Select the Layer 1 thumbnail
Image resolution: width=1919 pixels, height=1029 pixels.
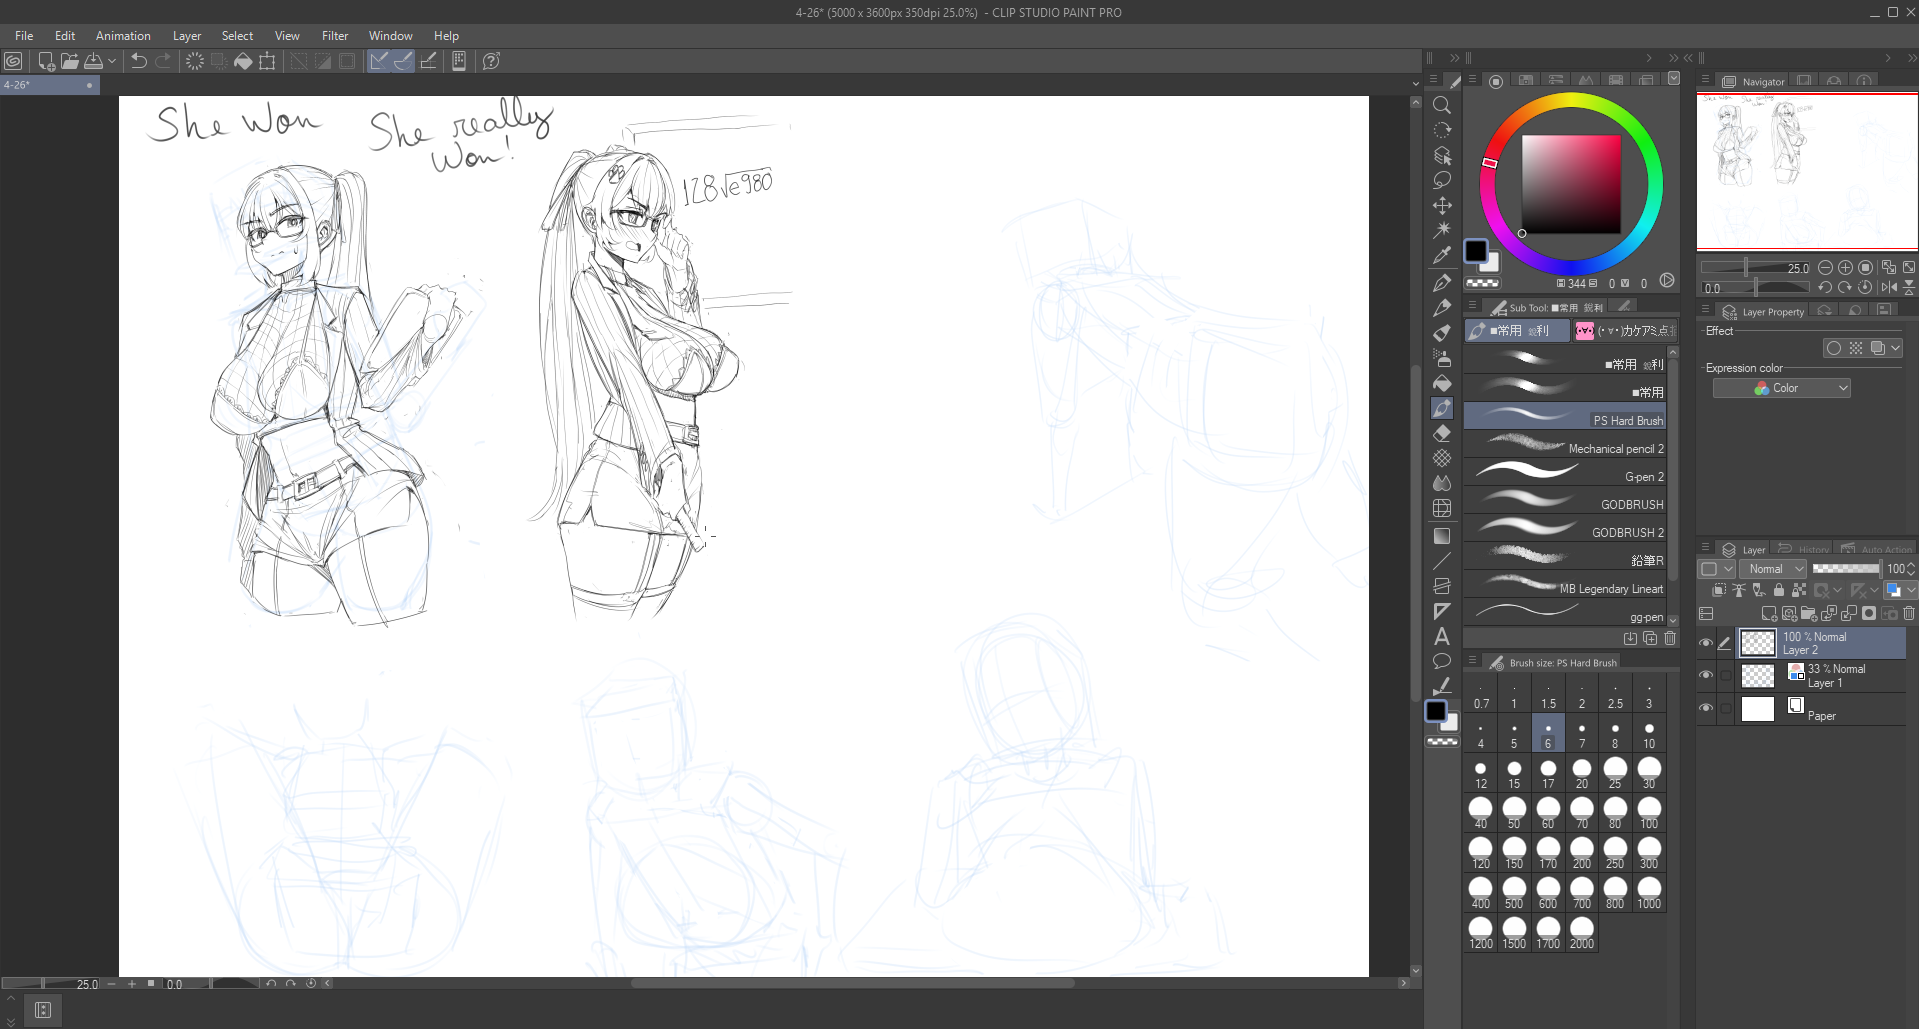coord(1758,676)
